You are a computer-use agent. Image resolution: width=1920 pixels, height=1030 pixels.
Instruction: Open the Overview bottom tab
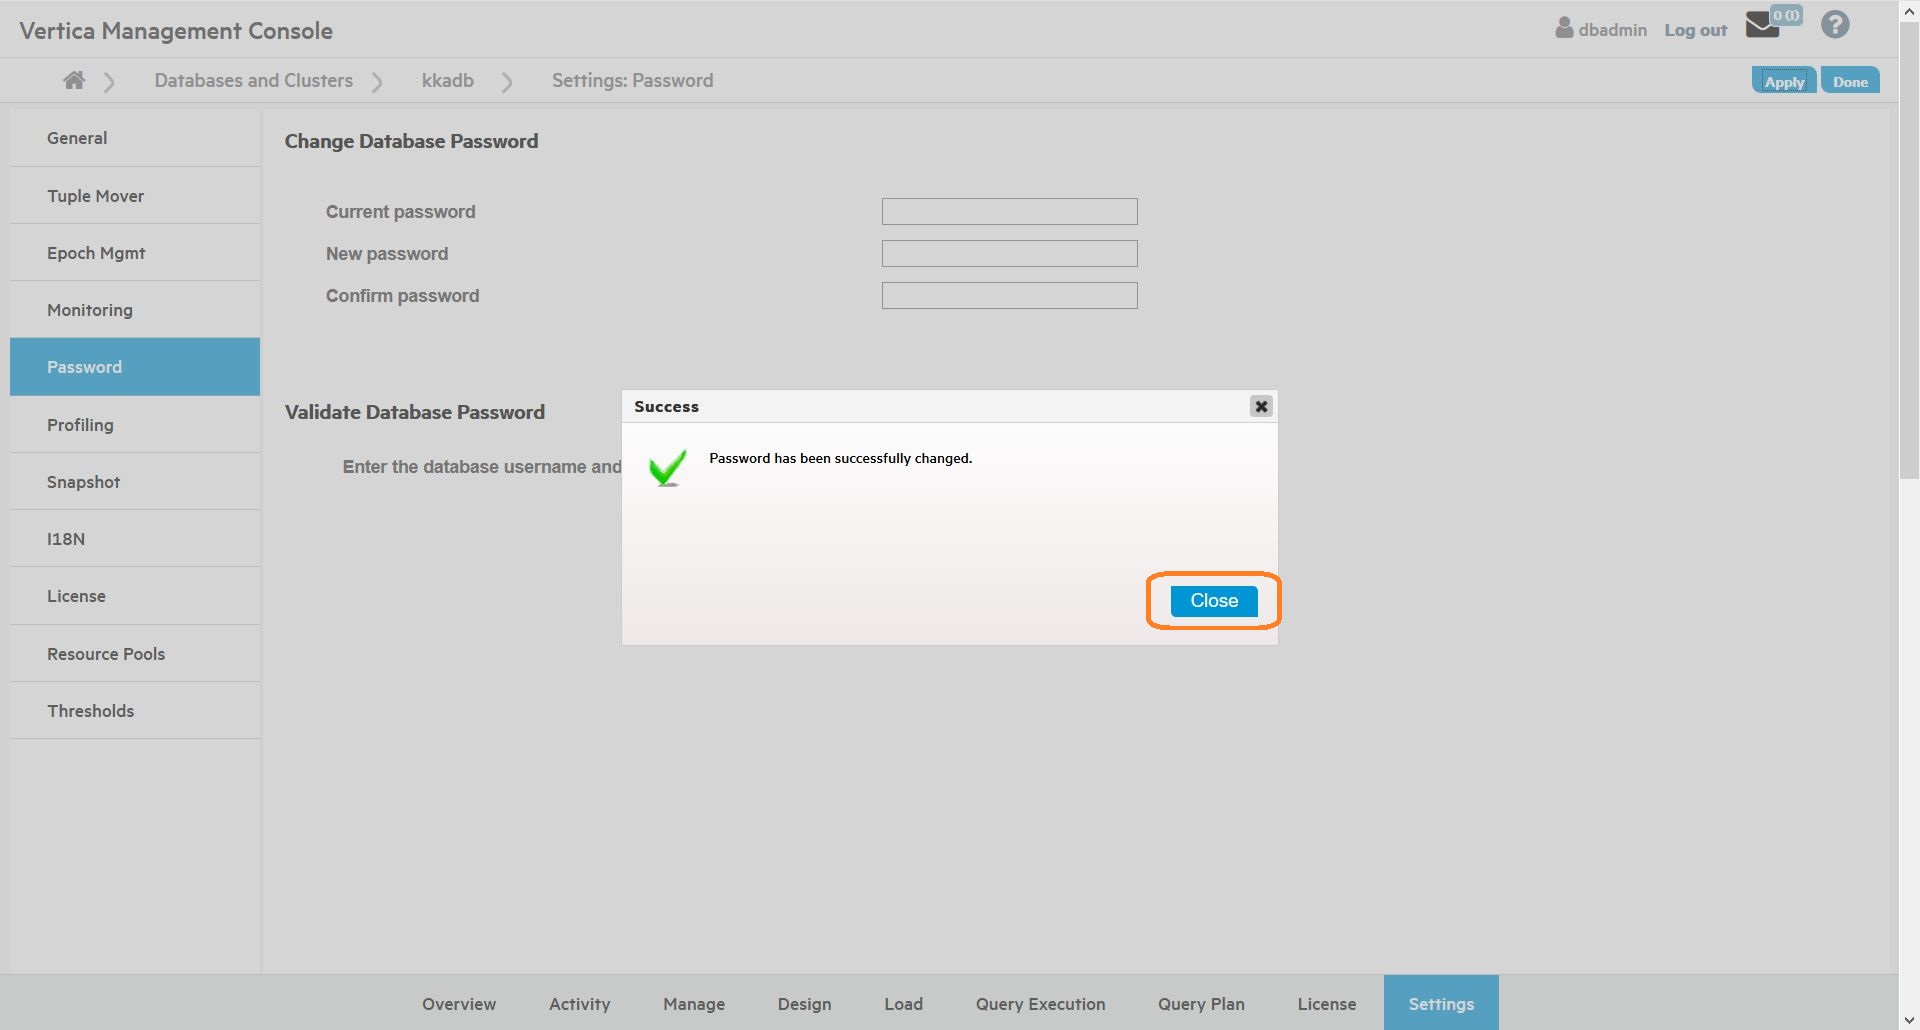(x=458, y=1004)
